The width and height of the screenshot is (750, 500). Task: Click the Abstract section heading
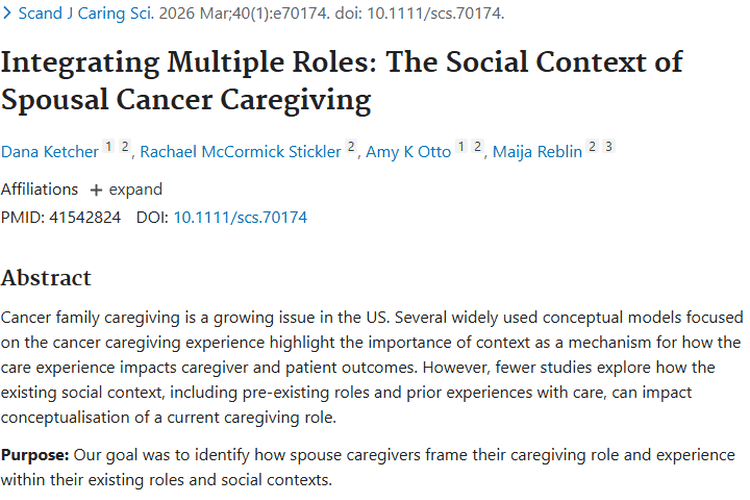click(x=46, y=278)
